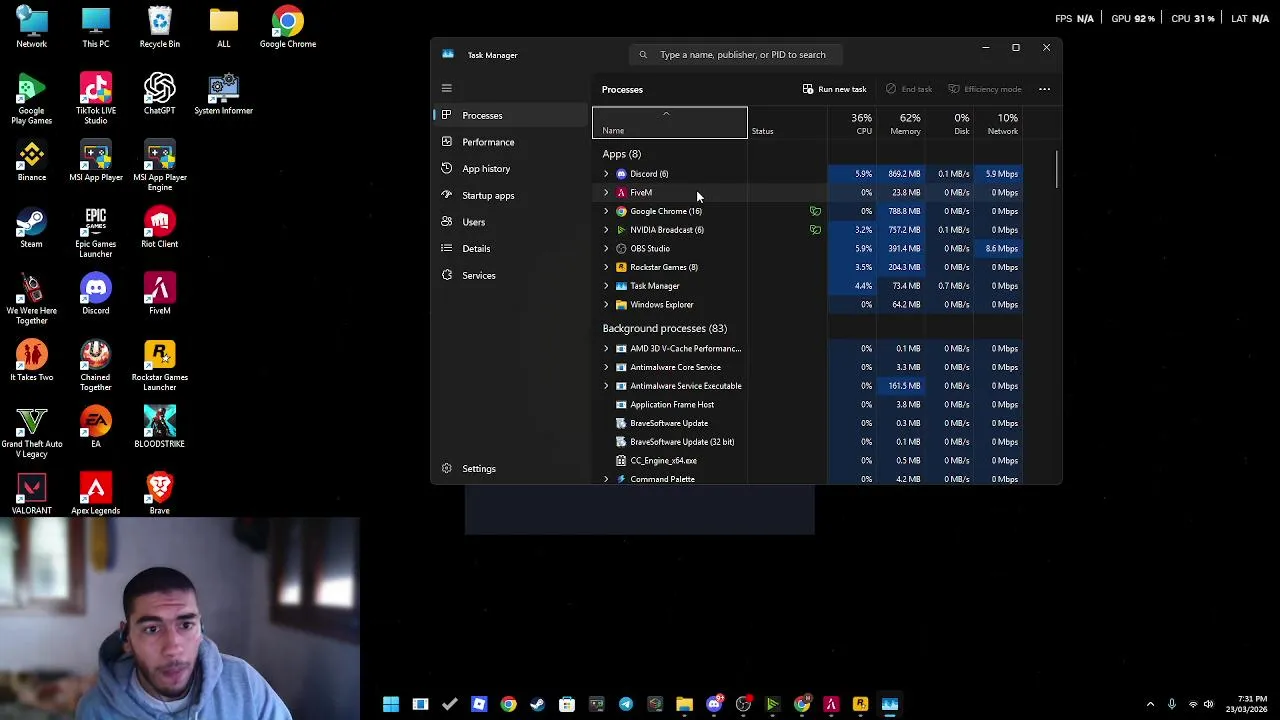This screenshot has height=720, width=1280.
Task: Expand the Windows Explorer process entry
Action: (606, 304)
